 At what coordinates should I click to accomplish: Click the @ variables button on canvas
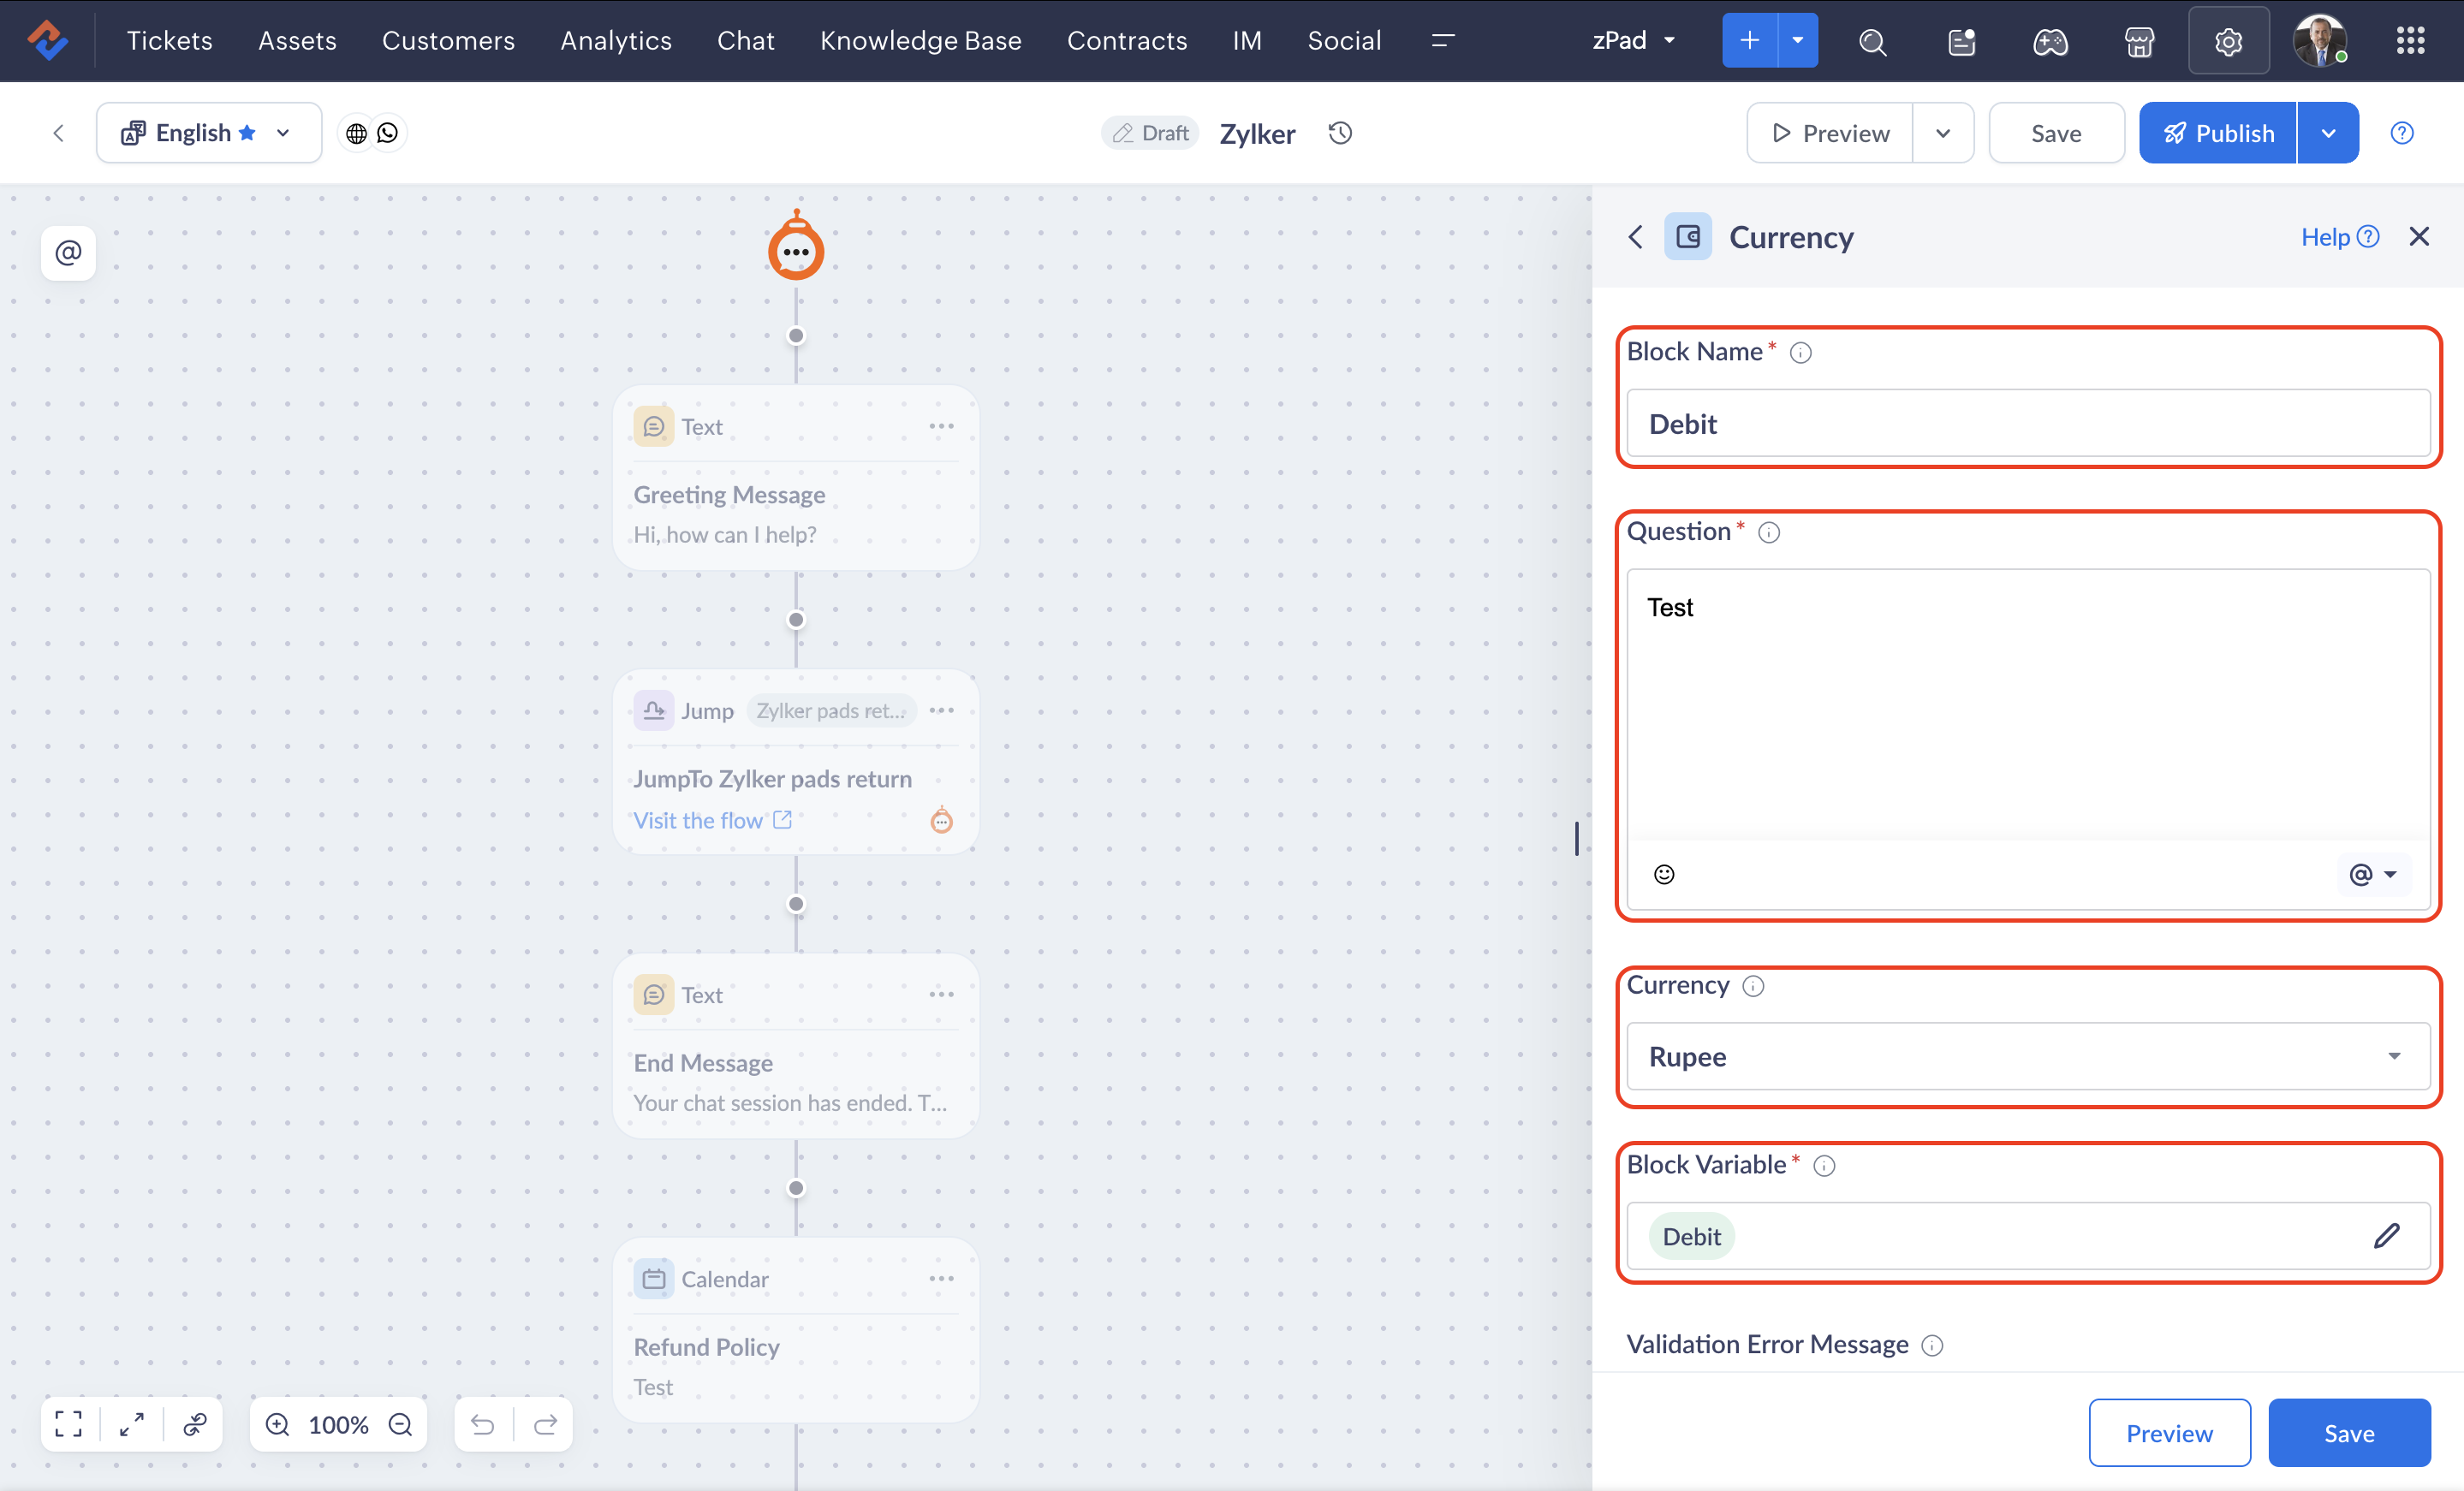(x=68, y=252)
